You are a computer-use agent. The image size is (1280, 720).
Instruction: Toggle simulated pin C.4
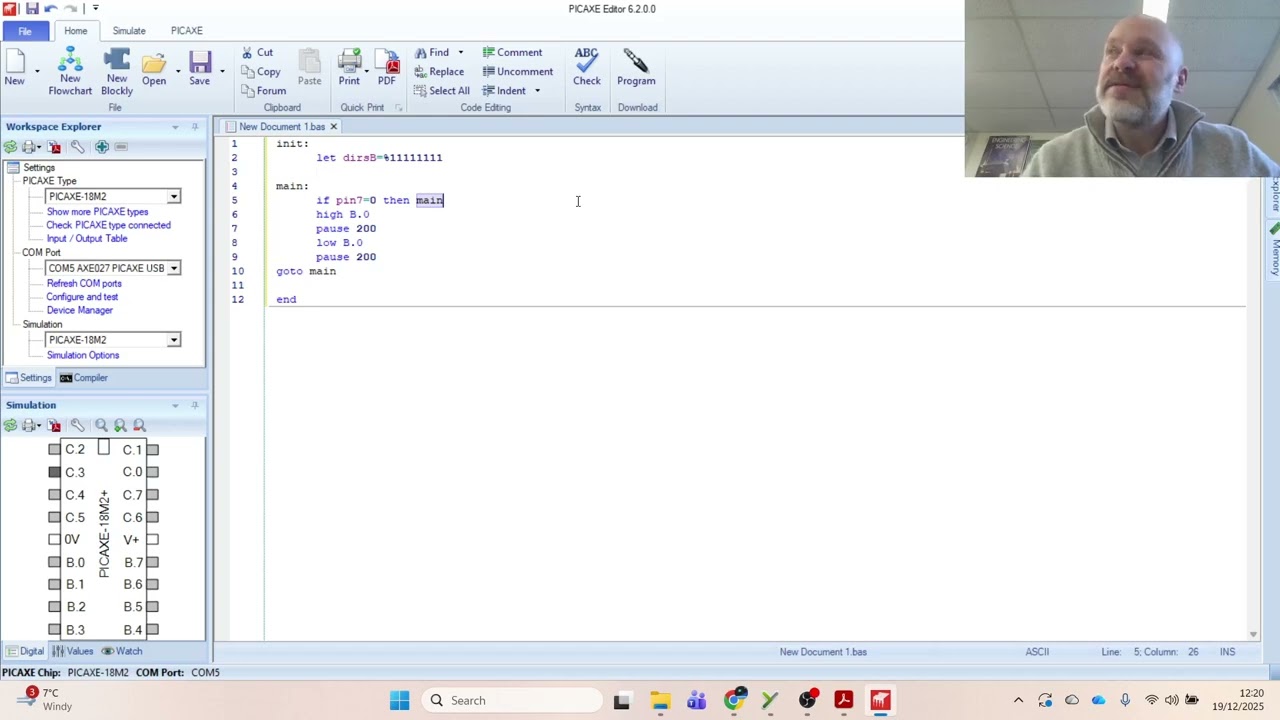click(x=54, y=495)
